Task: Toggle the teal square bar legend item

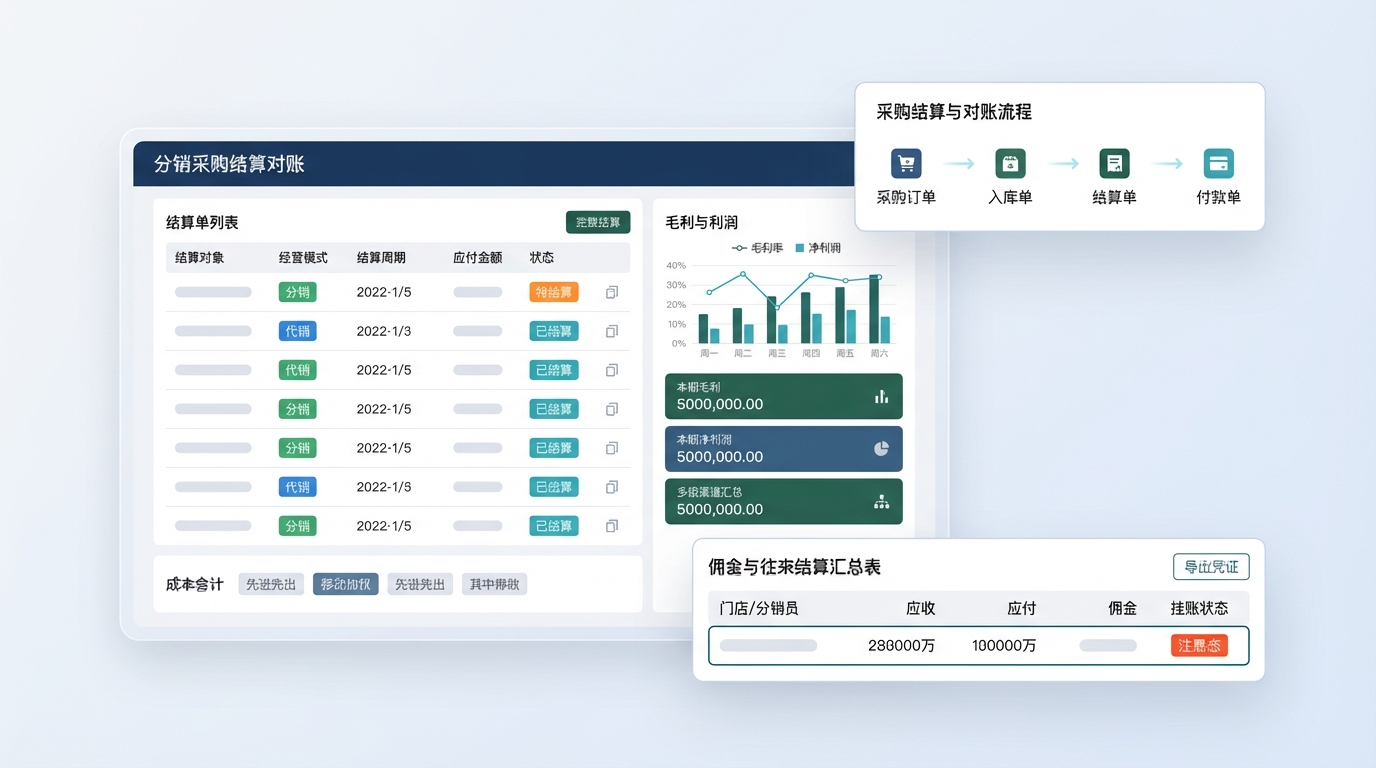Action: [x=818, y=247]
